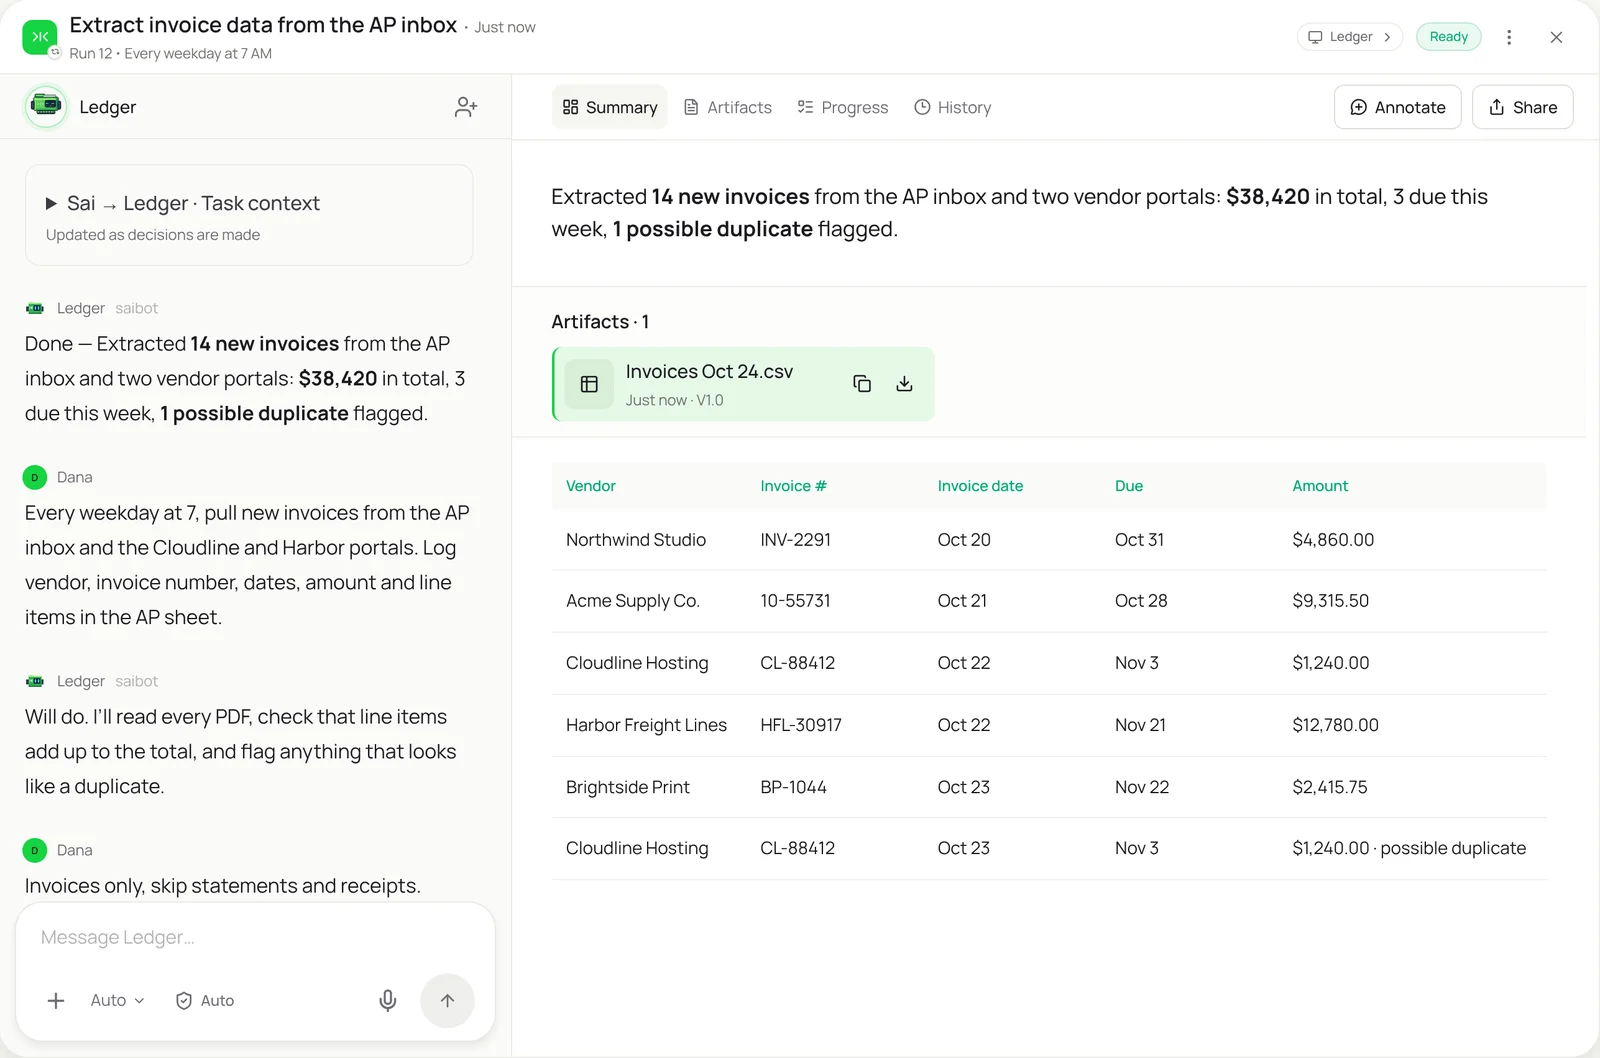
Task: Click the Invoice date column header
Action: pos(980,486)
